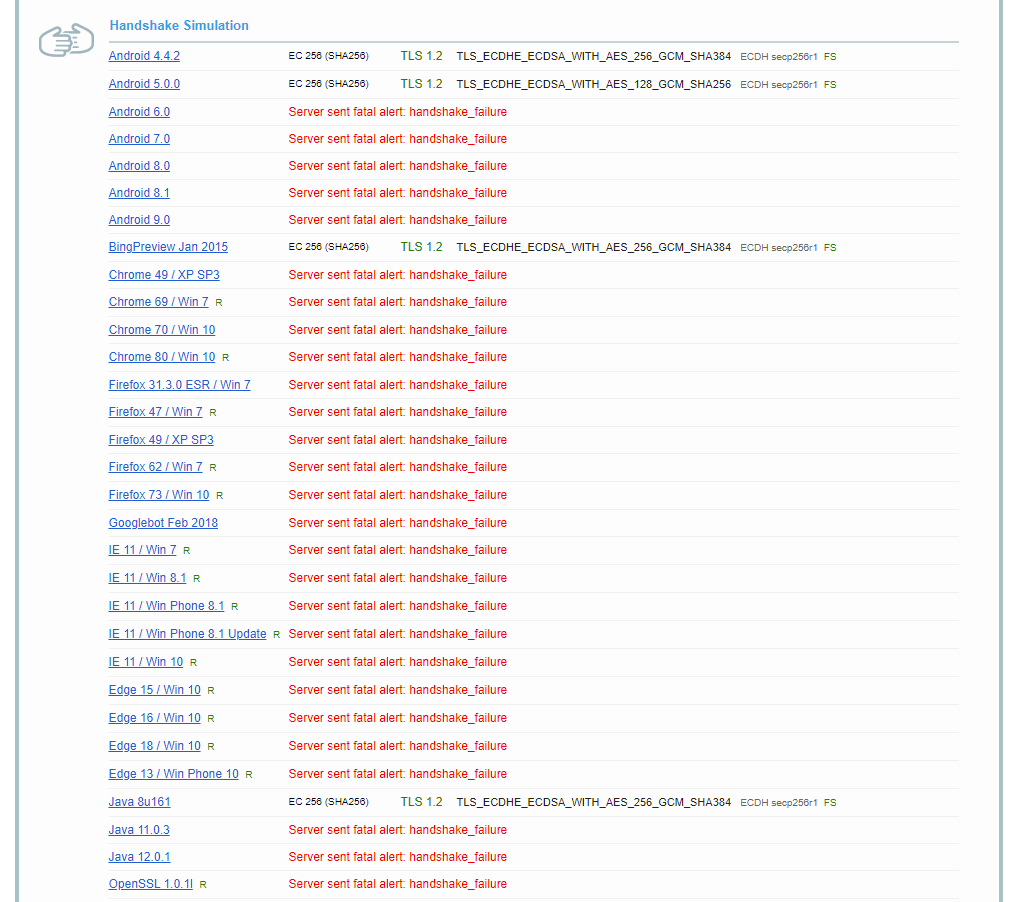Click the TLS 1.2 label in the Android 4.4.2 row

(421, 56)
